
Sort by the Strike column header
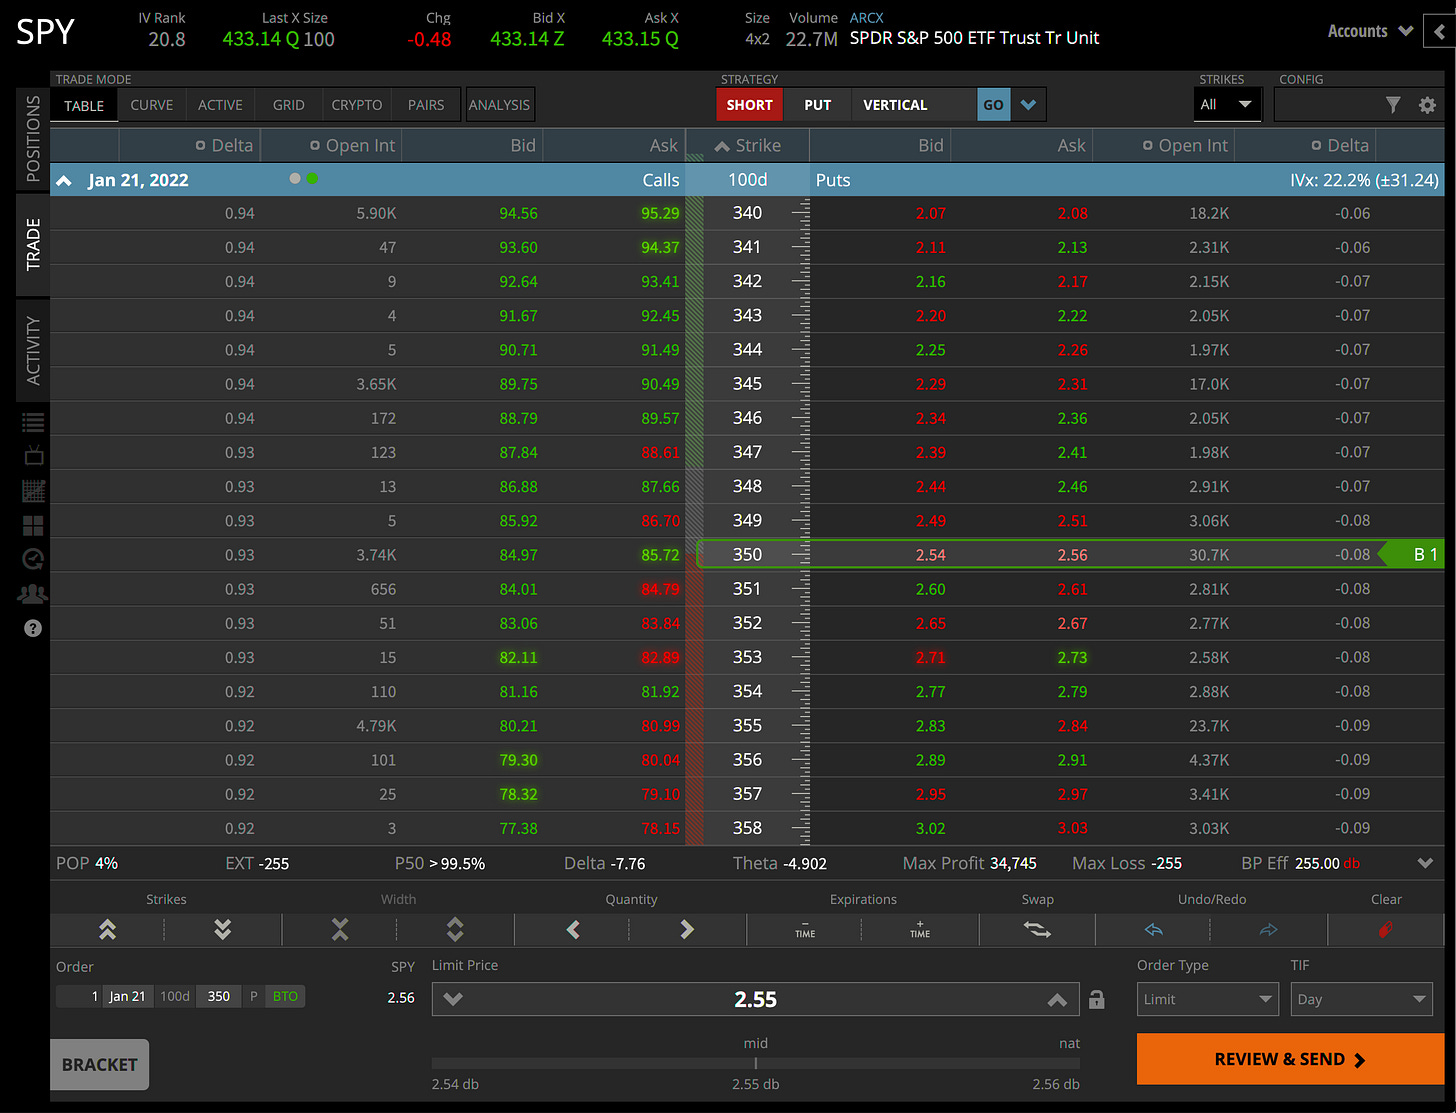click(x=747, y=146)
